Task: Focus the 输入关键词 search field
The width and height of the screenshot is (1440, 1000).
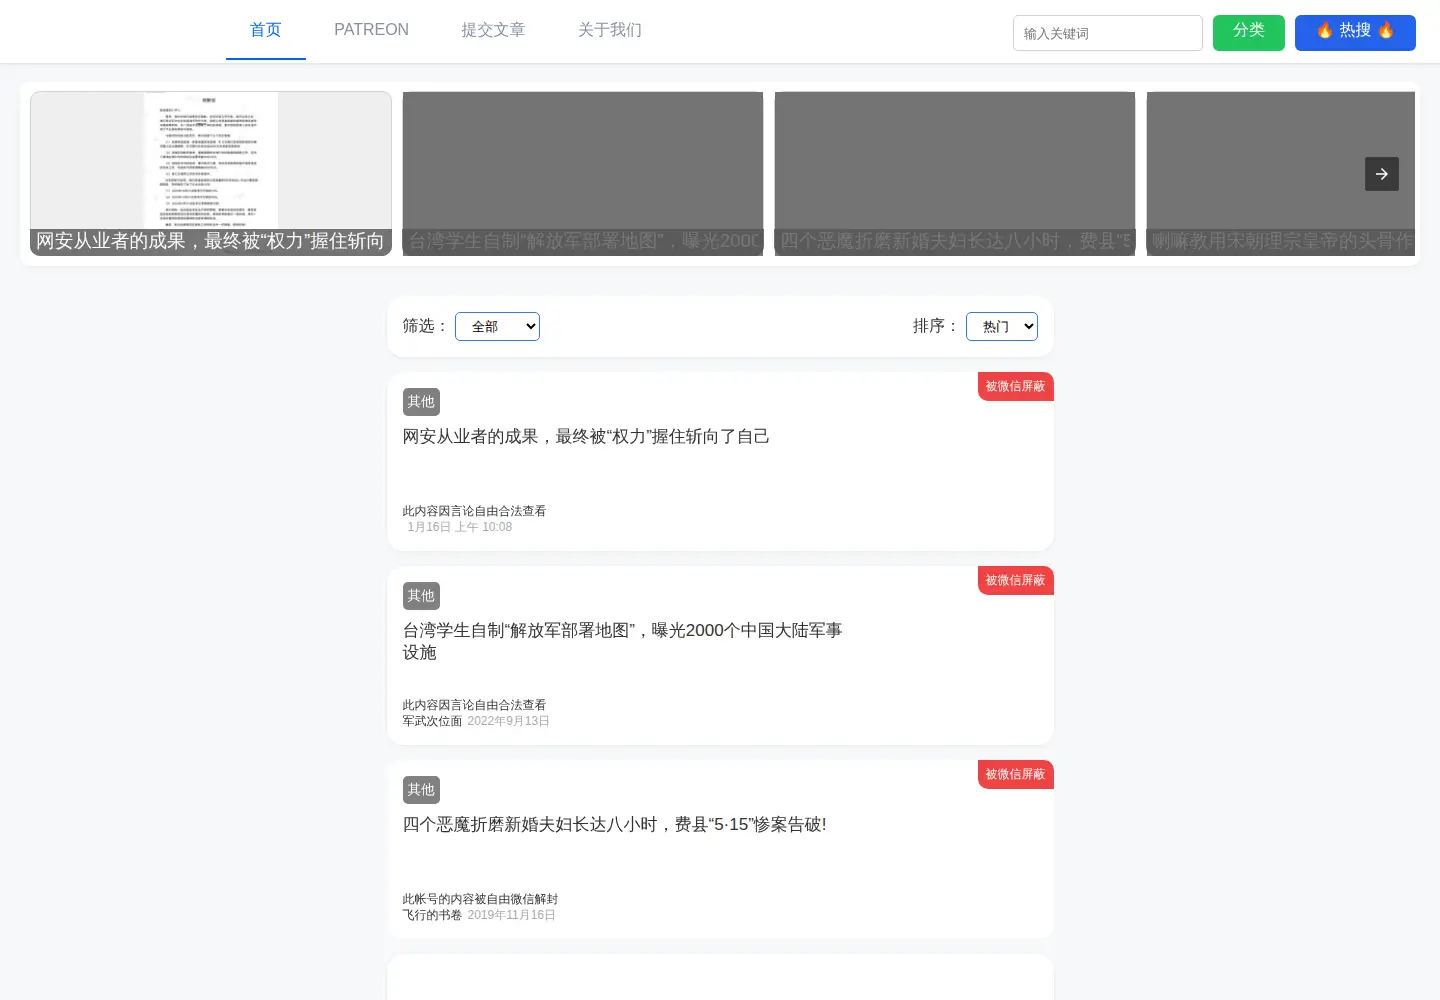Action: tap(1107, 33)
